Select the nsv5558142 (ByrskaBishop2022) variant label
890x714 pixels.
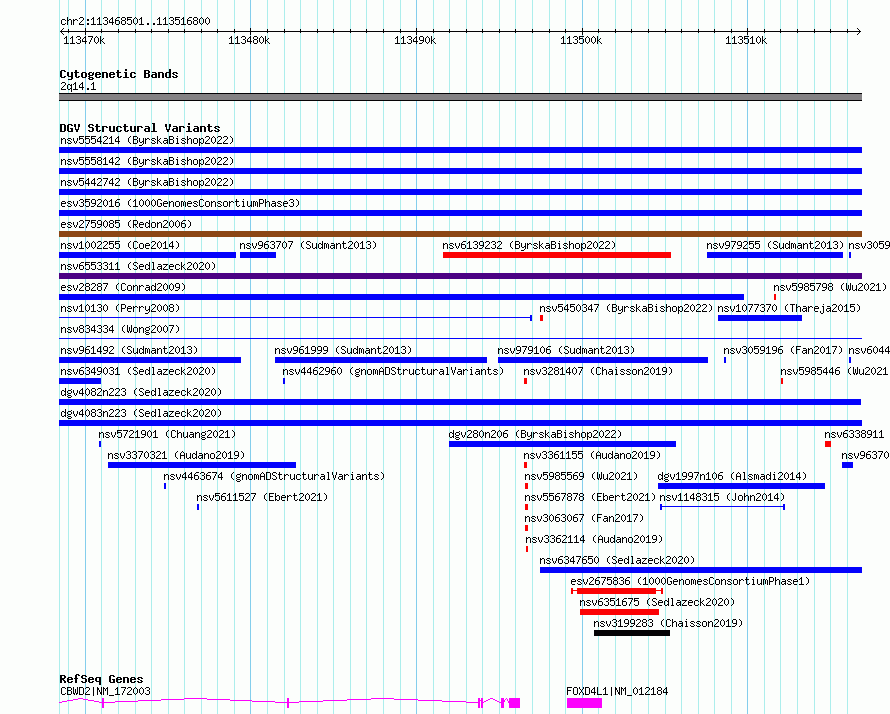coord(147,161)
